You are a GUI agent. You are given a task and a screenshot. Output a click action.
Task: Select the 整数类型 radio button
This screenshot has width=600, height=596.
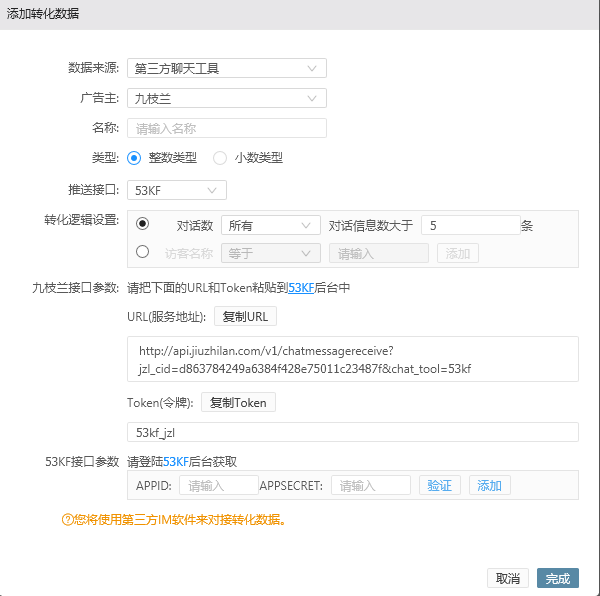134,158
